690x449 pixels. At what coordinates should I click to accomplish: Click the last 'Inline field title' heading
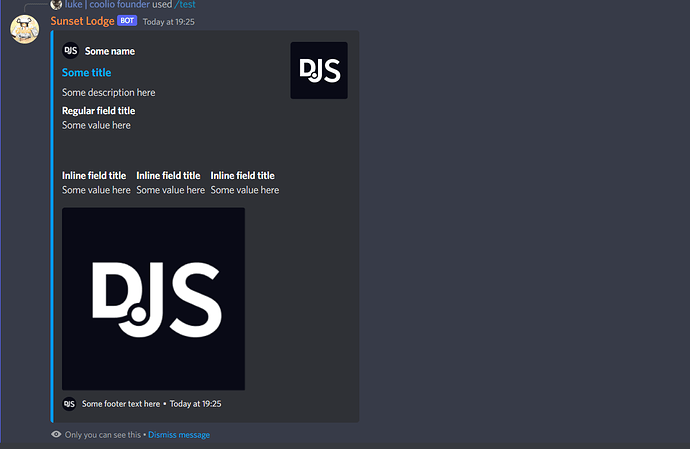coord(243,176)
